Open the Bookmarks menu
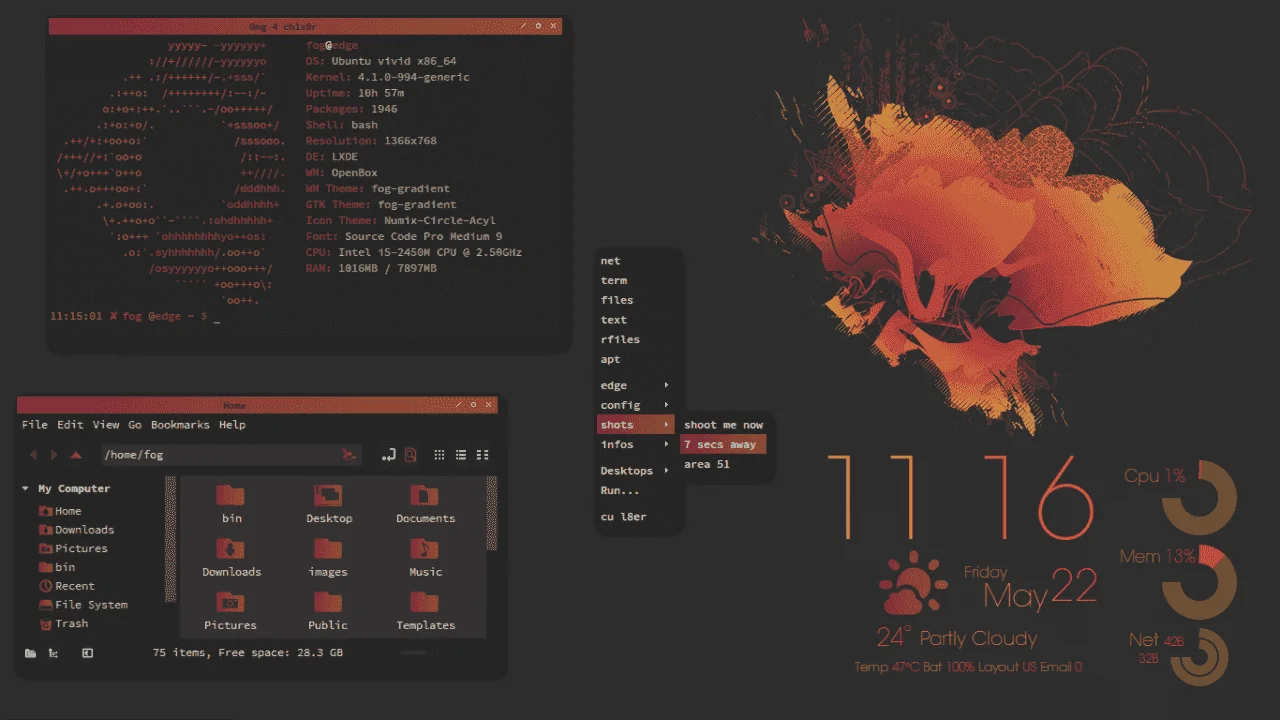This screenshot has height=720, width=1280. click(x=180, y=425)
